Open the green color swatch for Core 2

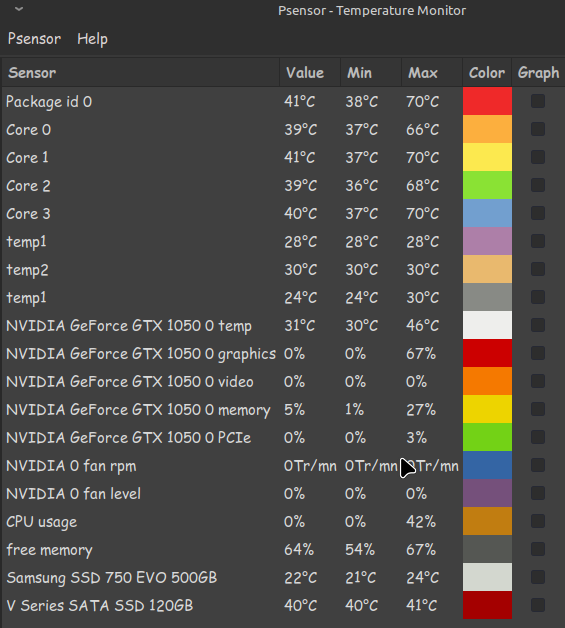tap(487, 185)
